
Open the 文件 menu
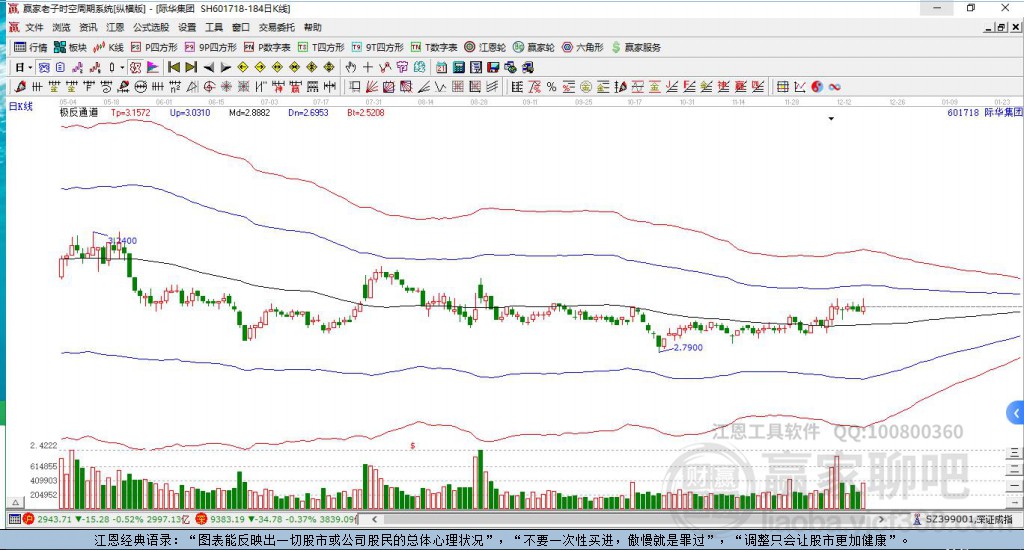34,27
